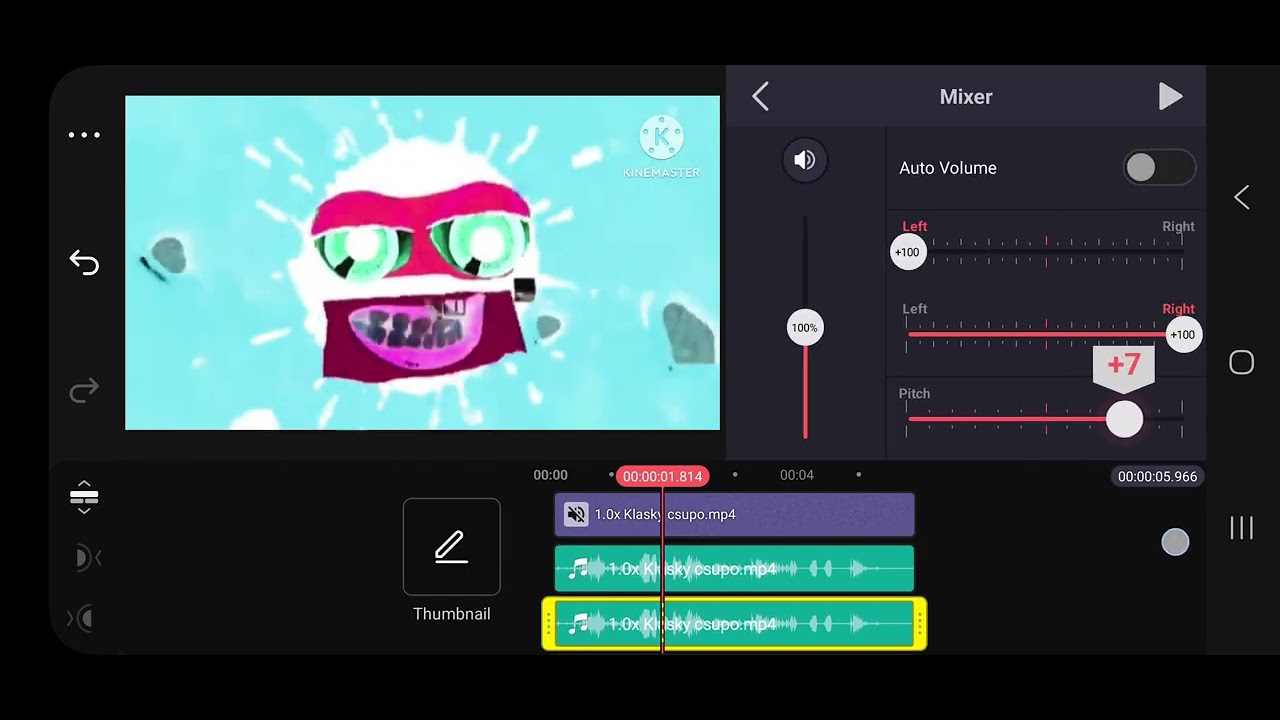Play the project preview from Mixer header
The height and width of the screenshot is (720, 1280).
[1170, 96]
